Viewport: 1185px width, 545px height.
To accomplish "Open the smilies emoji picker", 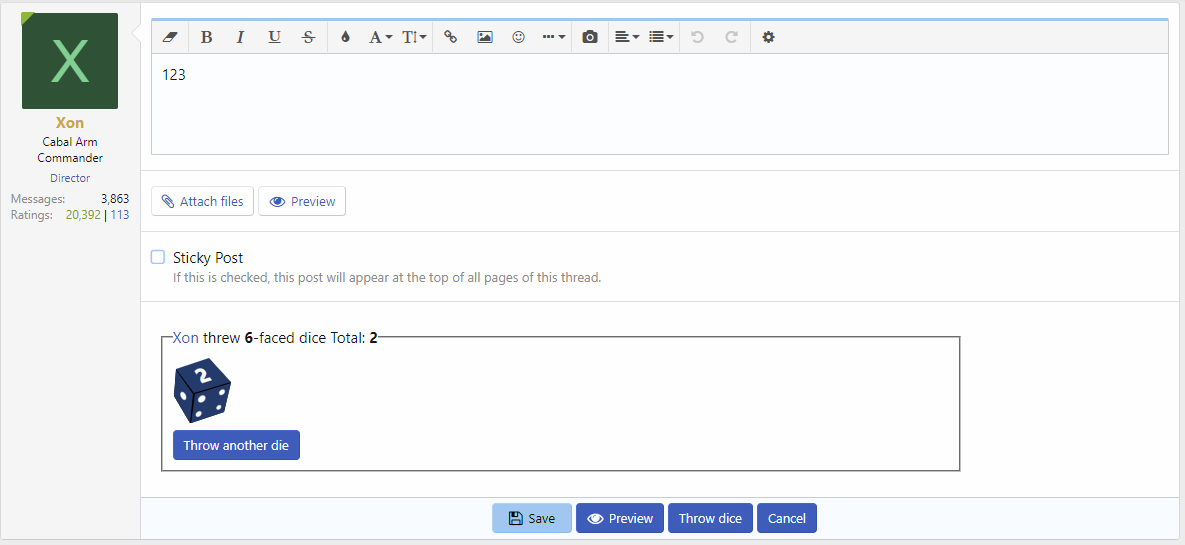I will [518, 37].
